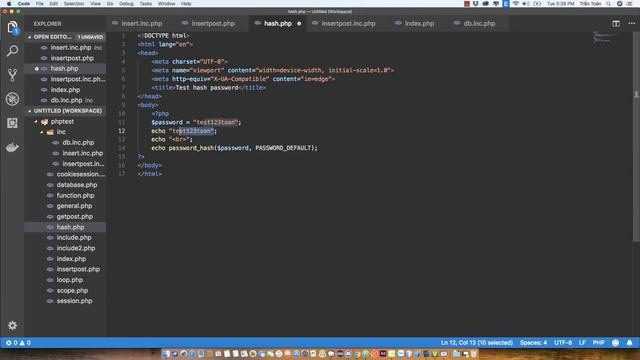640x360 pixels.
Task: Open the Go menu
Action: coord(110,4)
